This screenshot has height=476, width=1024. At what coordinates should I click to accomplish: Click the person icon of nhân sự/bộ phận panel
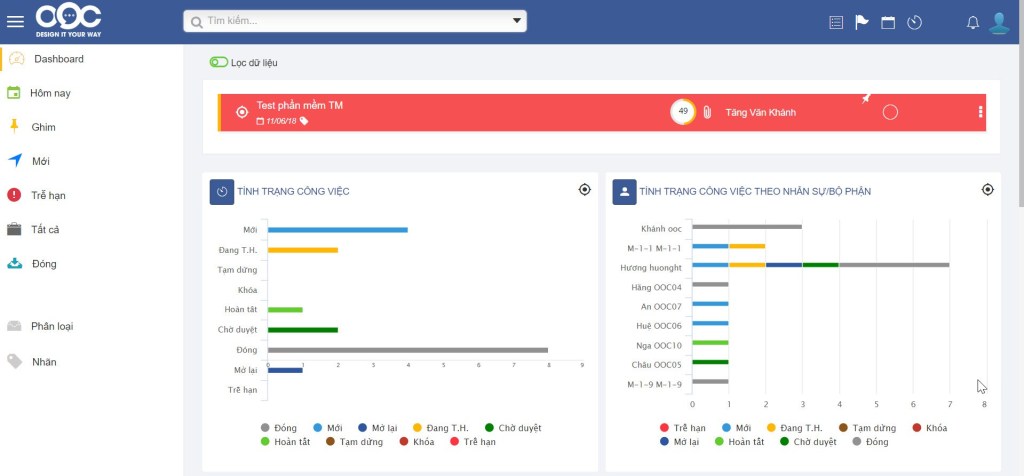click(624, 192)
